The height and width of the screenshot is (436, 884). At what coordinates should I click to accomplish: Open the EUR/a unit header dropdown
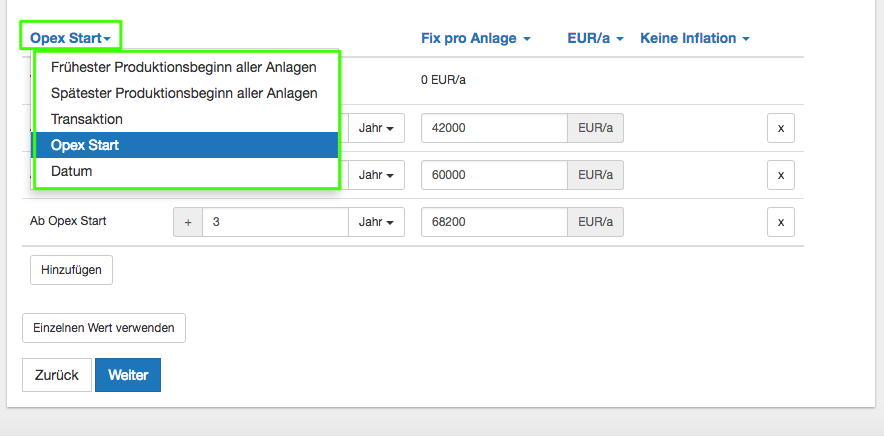point(595,38)
